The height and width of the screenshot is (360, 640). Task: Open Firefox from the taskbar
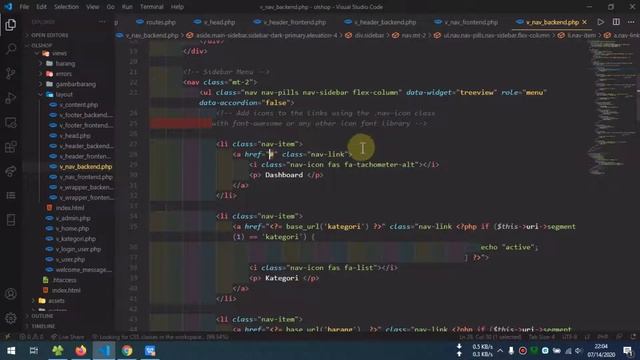pos(81,351)
